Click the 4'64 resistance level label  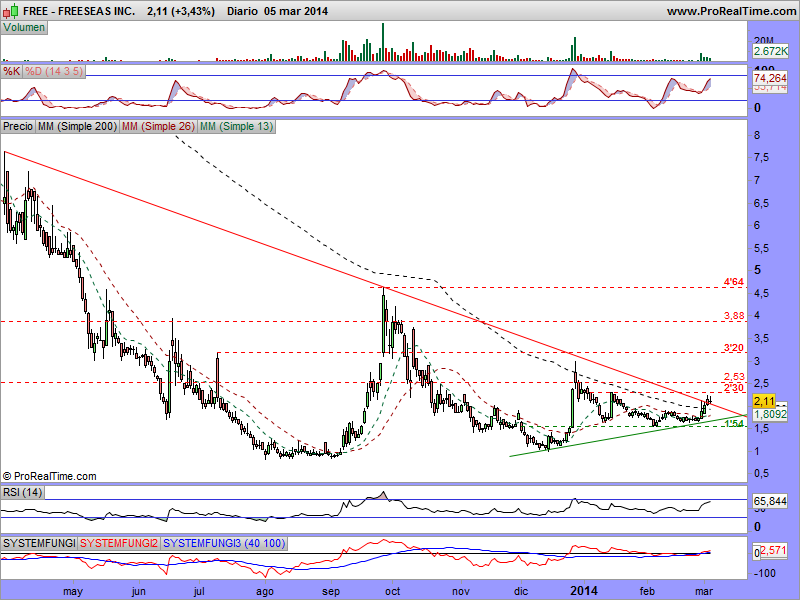pyautogui.click(x=734, y=282)
